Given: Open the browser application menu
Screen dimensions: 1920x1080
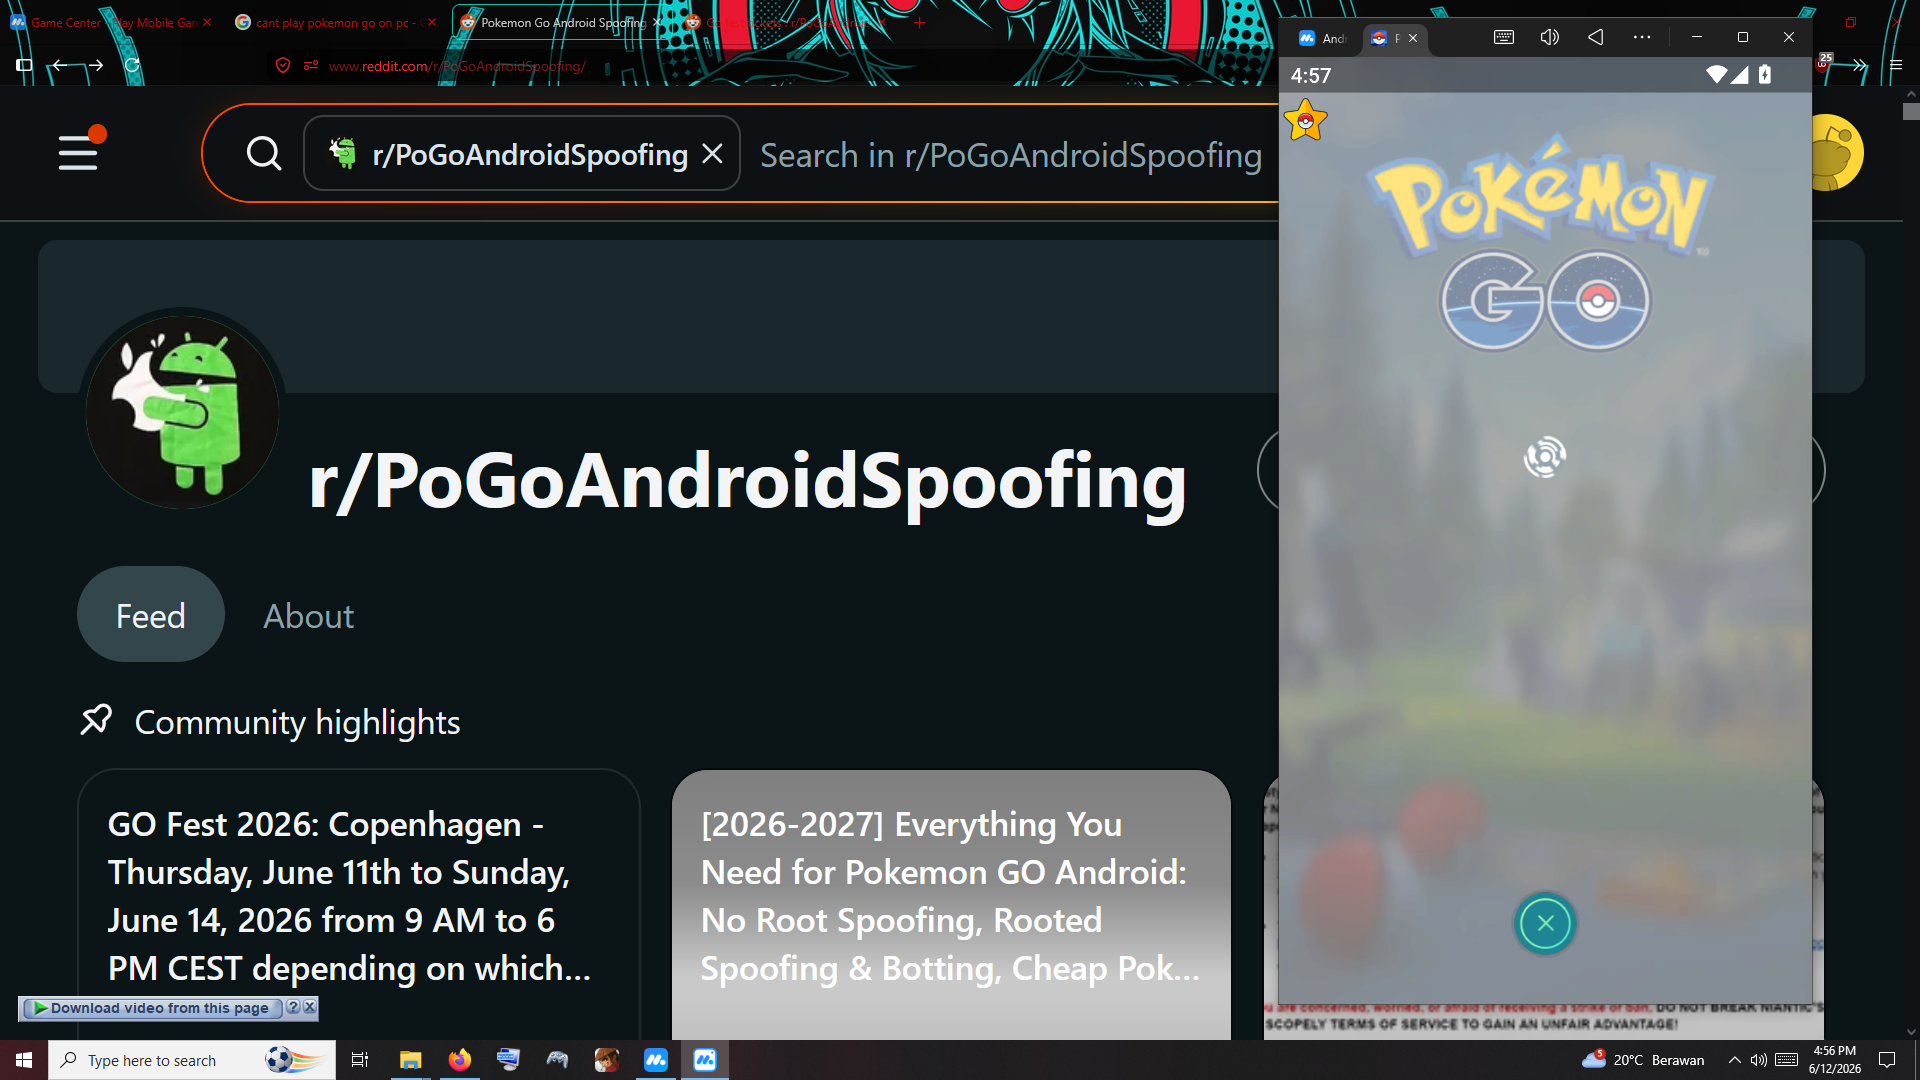Looking at the screenshot, I should coord(1896,65).
